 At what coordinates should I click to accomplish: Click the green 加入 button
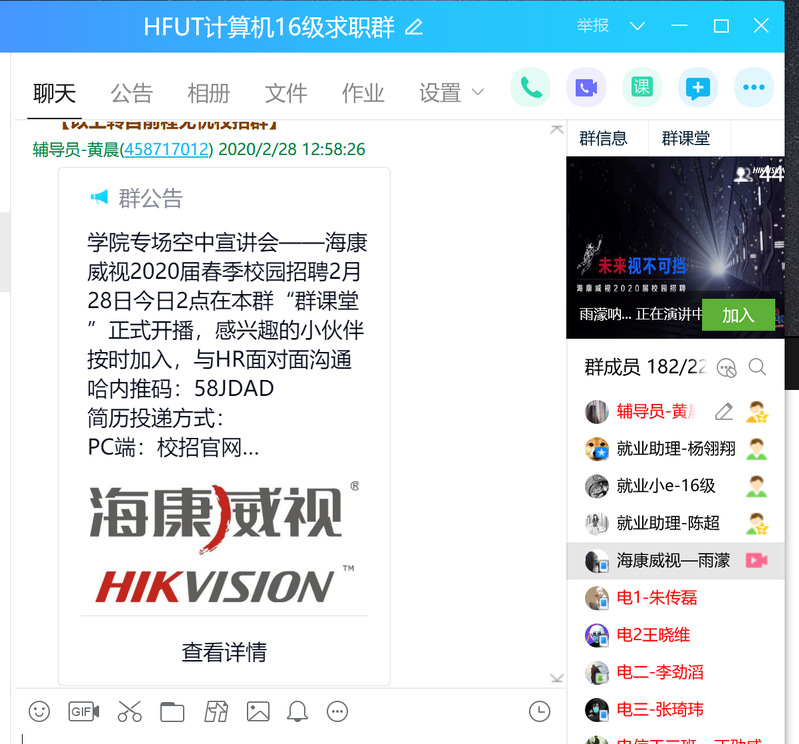point(738,315)
